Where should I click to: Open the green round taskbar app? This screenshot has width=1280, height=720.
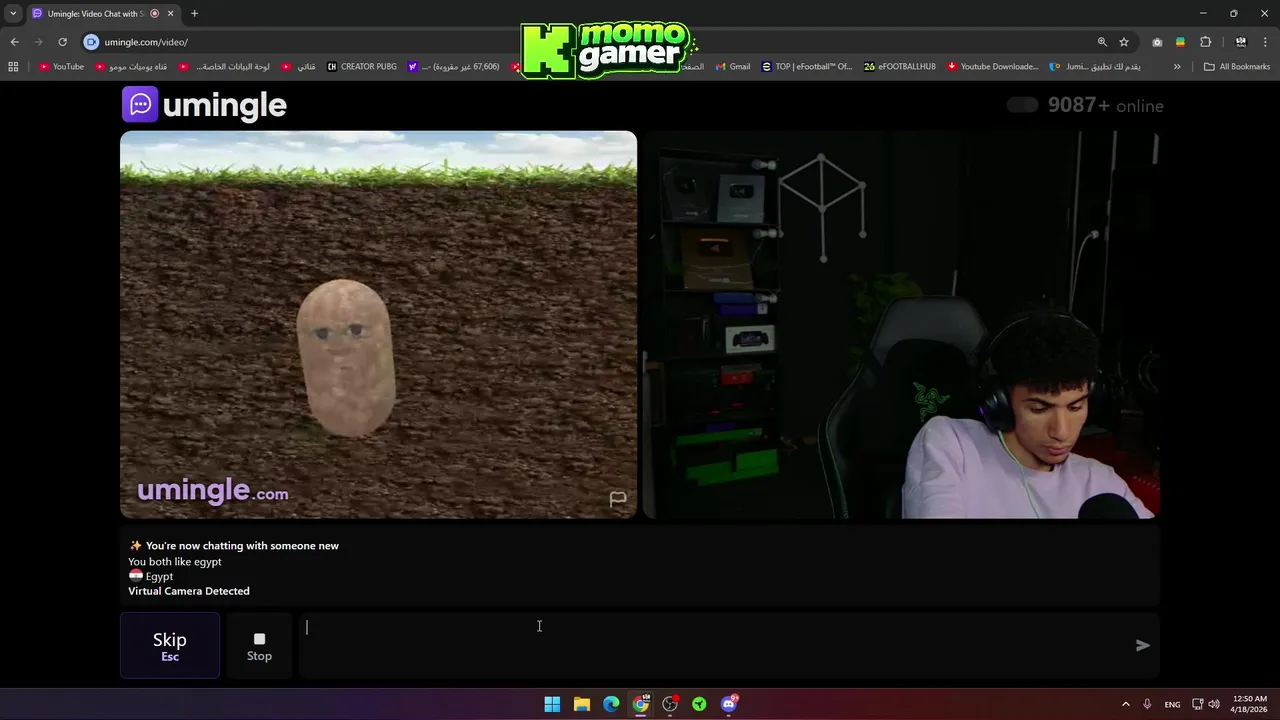click(699, 704)
